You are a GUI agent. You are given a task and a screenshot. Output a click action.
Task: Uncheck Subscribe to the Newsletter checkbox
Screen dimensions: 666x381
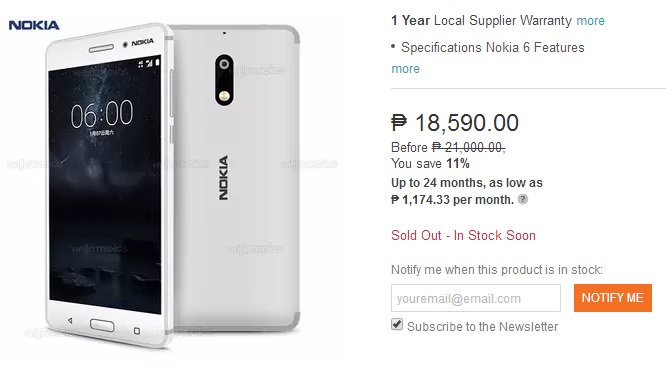pos(397,325)
